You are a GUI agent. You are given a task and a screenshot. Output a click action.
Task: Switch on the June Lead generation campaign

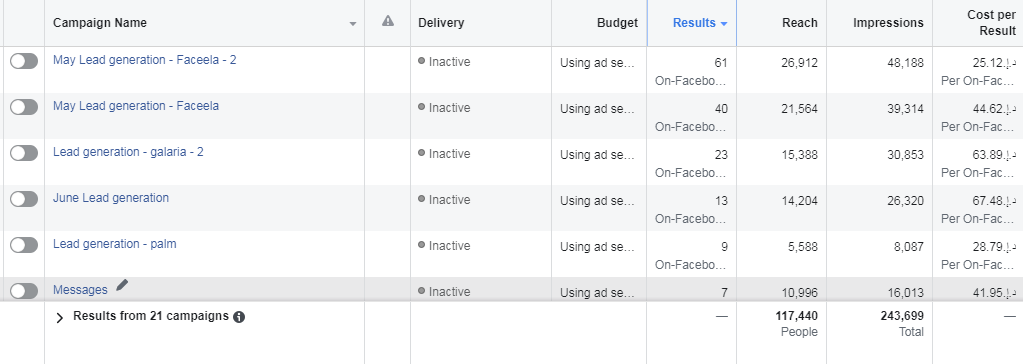coord(23,199)
